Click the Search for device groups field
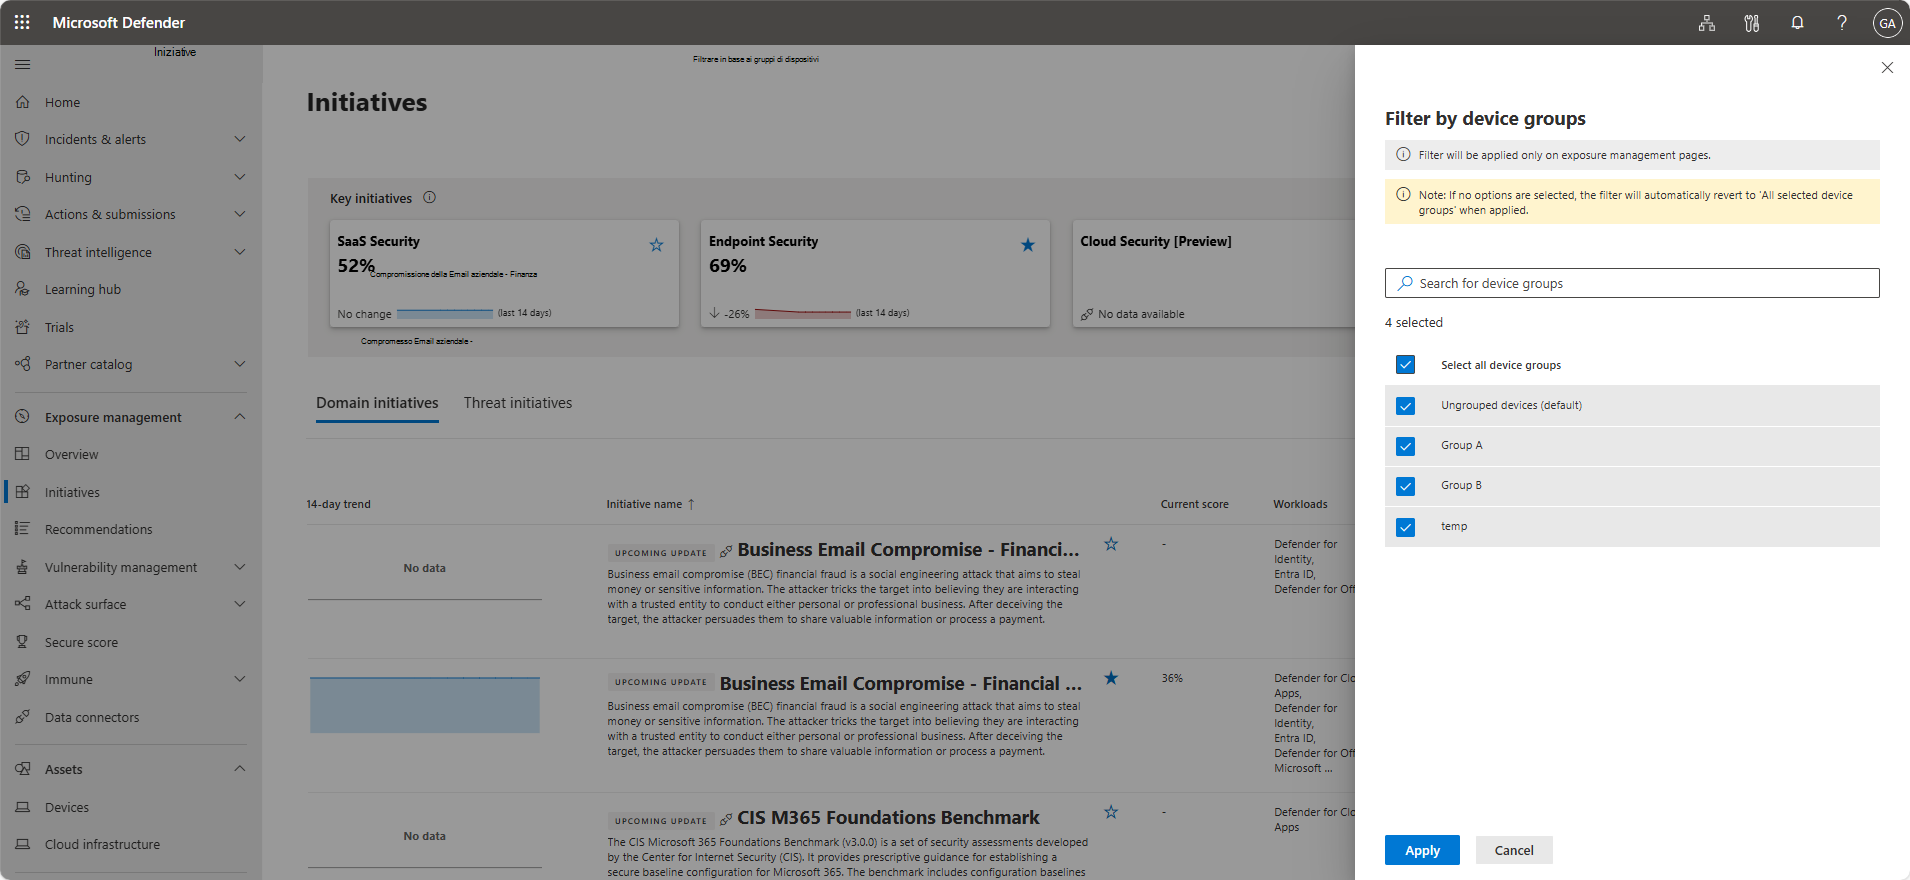1910x880 pixels. coord(1632,283)
